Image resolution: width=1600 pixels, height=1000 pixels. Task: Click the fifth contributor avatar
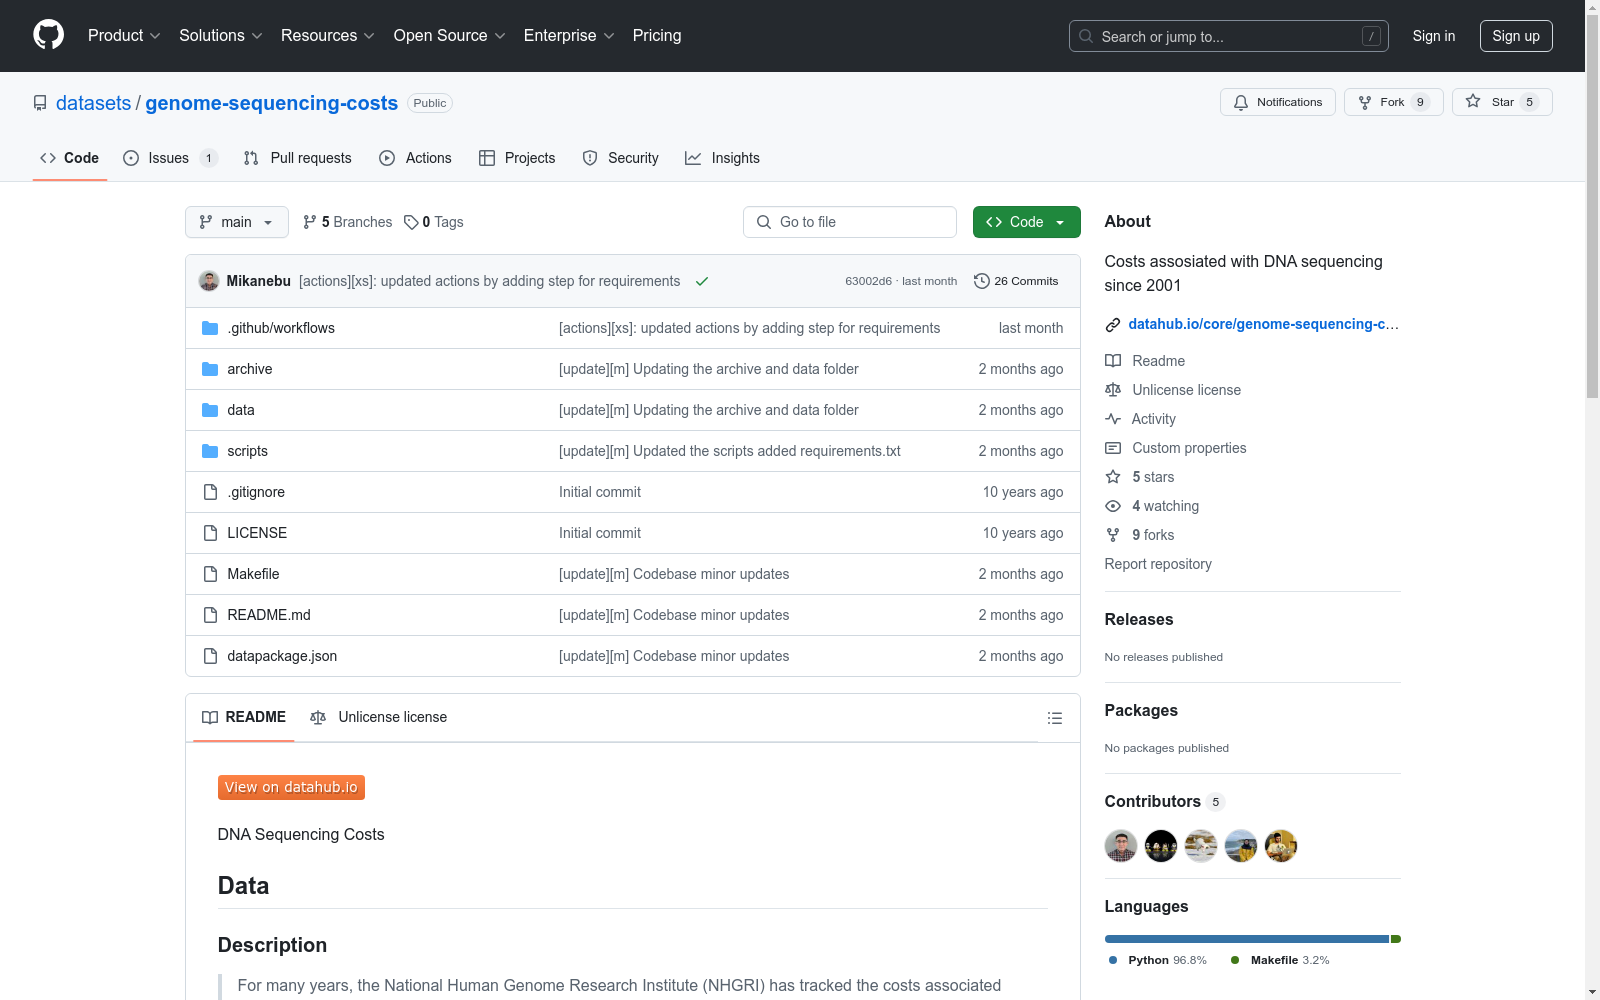pyautogui.click(x=1281, y=846)
